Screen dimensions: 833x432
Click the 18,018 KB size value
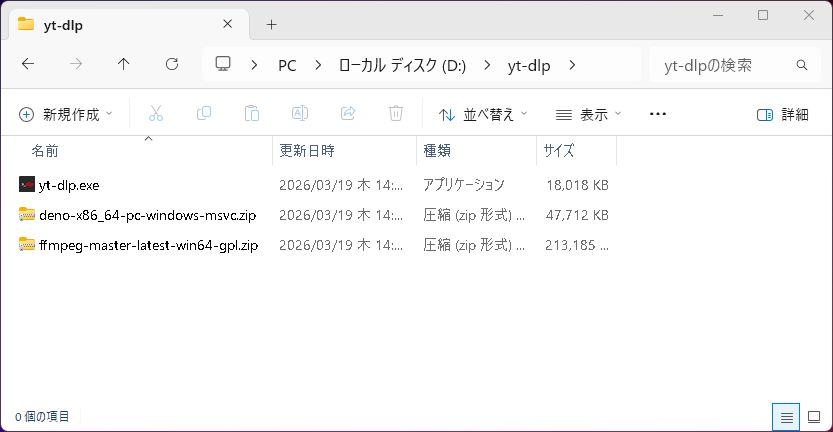point(577,185)
